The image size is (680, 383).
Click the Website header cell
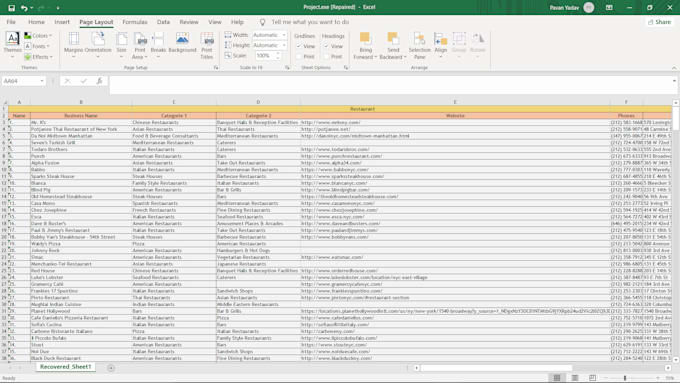pos(455,115)
